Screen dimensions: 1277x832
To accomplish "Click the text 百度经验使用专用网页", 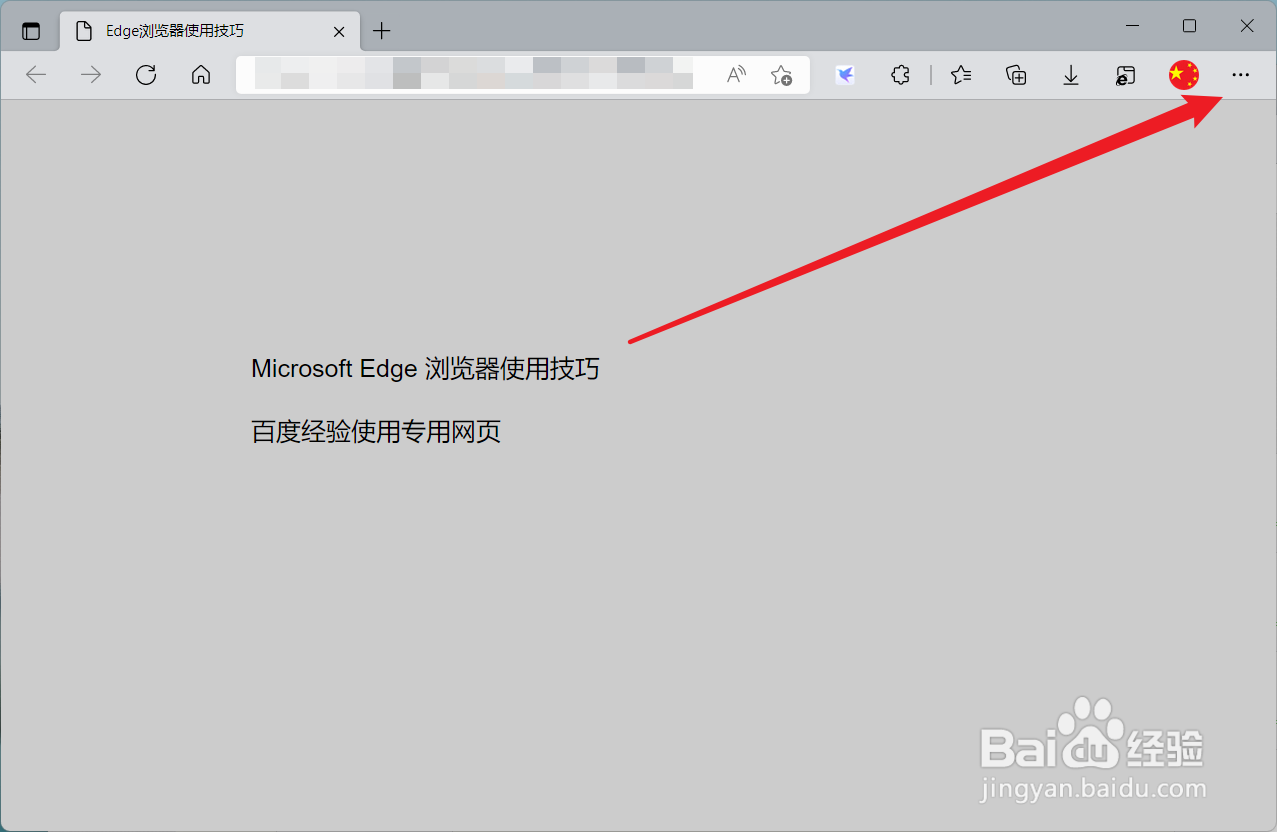I will [x=376, y=432].
